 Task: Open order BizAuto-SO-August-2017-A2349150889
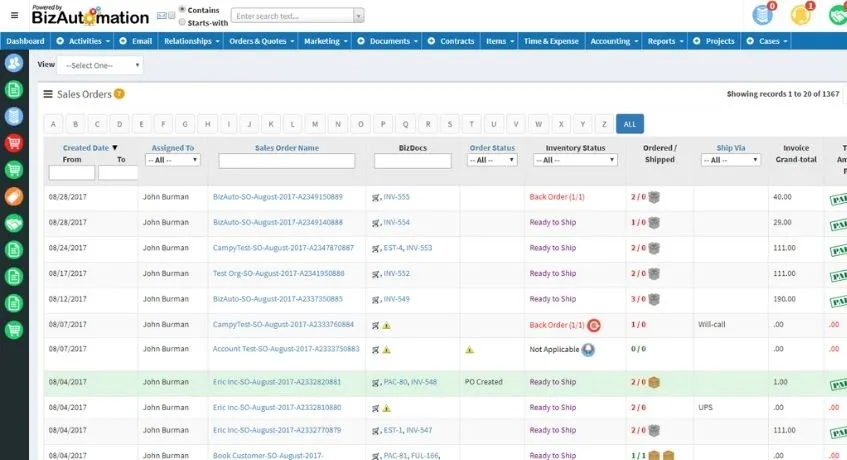(x=278, y=197)
